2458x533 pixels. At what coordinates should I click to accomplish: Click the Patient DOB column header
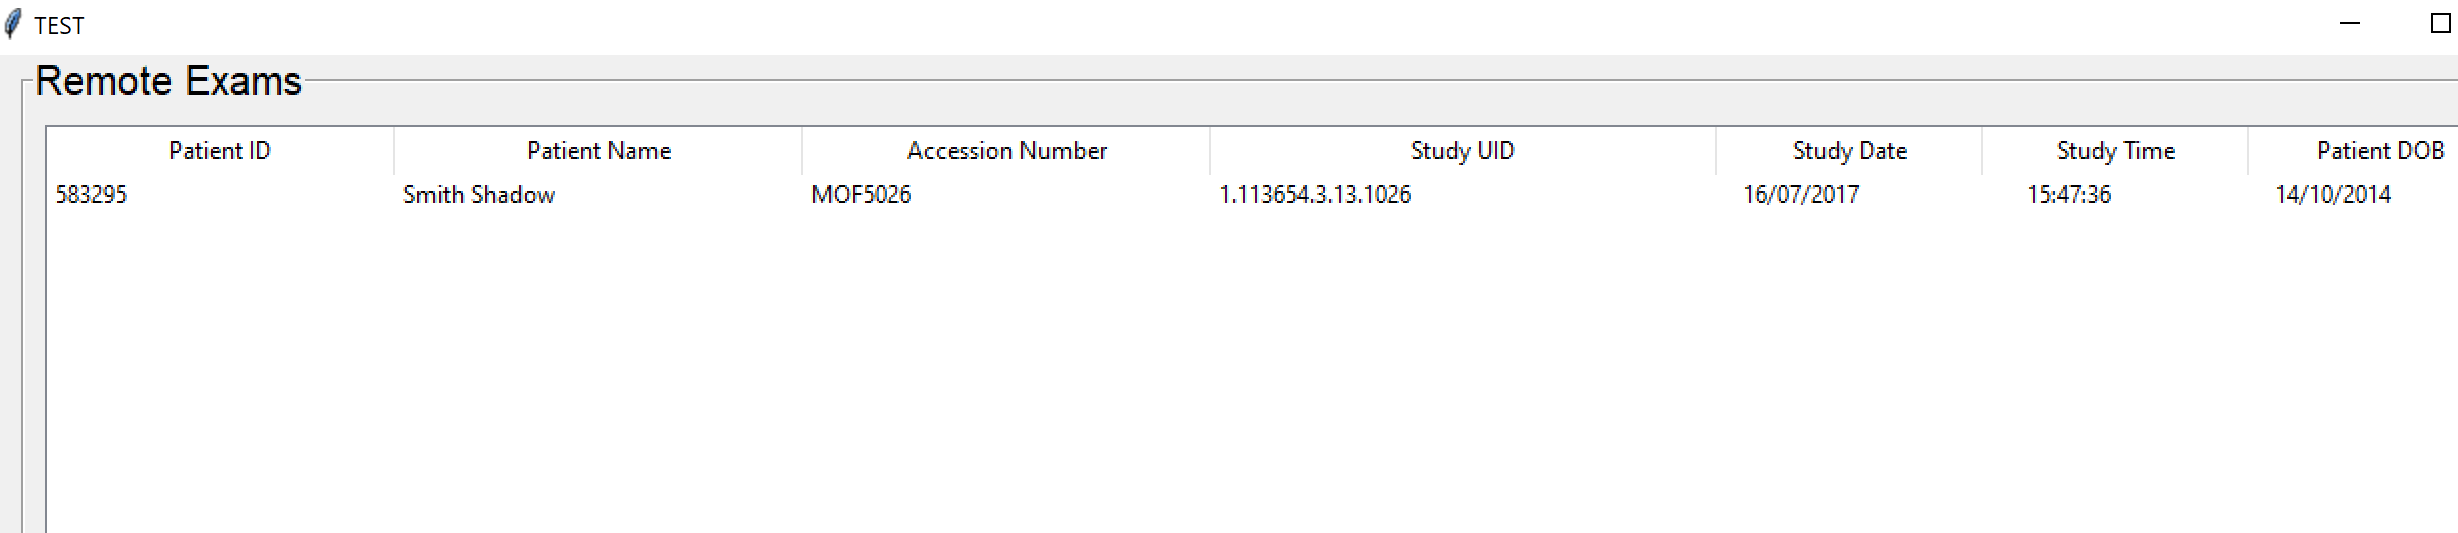coord(2353,151)
